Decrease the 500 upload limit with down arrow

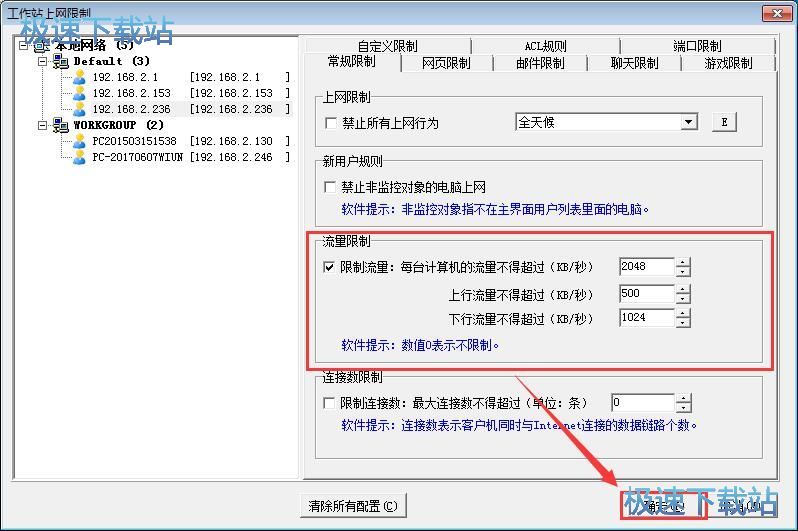683,298
